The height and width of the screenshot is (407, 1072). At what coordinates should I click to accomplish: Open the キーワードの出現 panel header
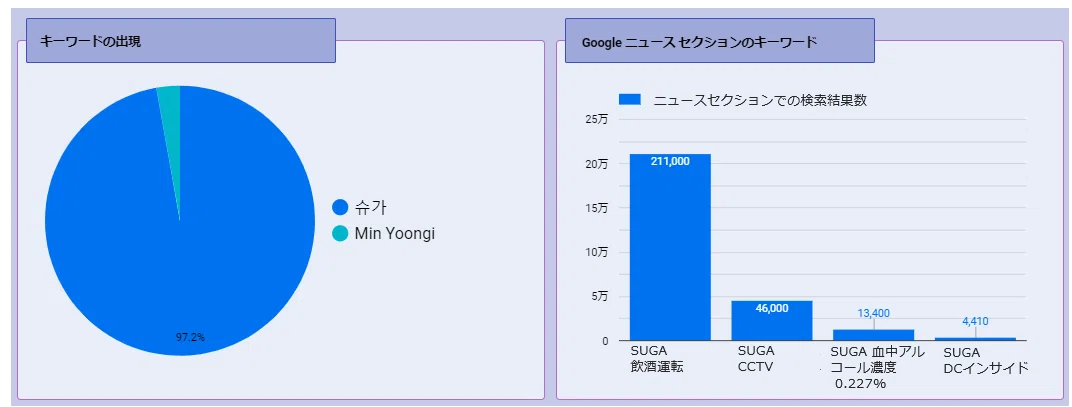180,40
